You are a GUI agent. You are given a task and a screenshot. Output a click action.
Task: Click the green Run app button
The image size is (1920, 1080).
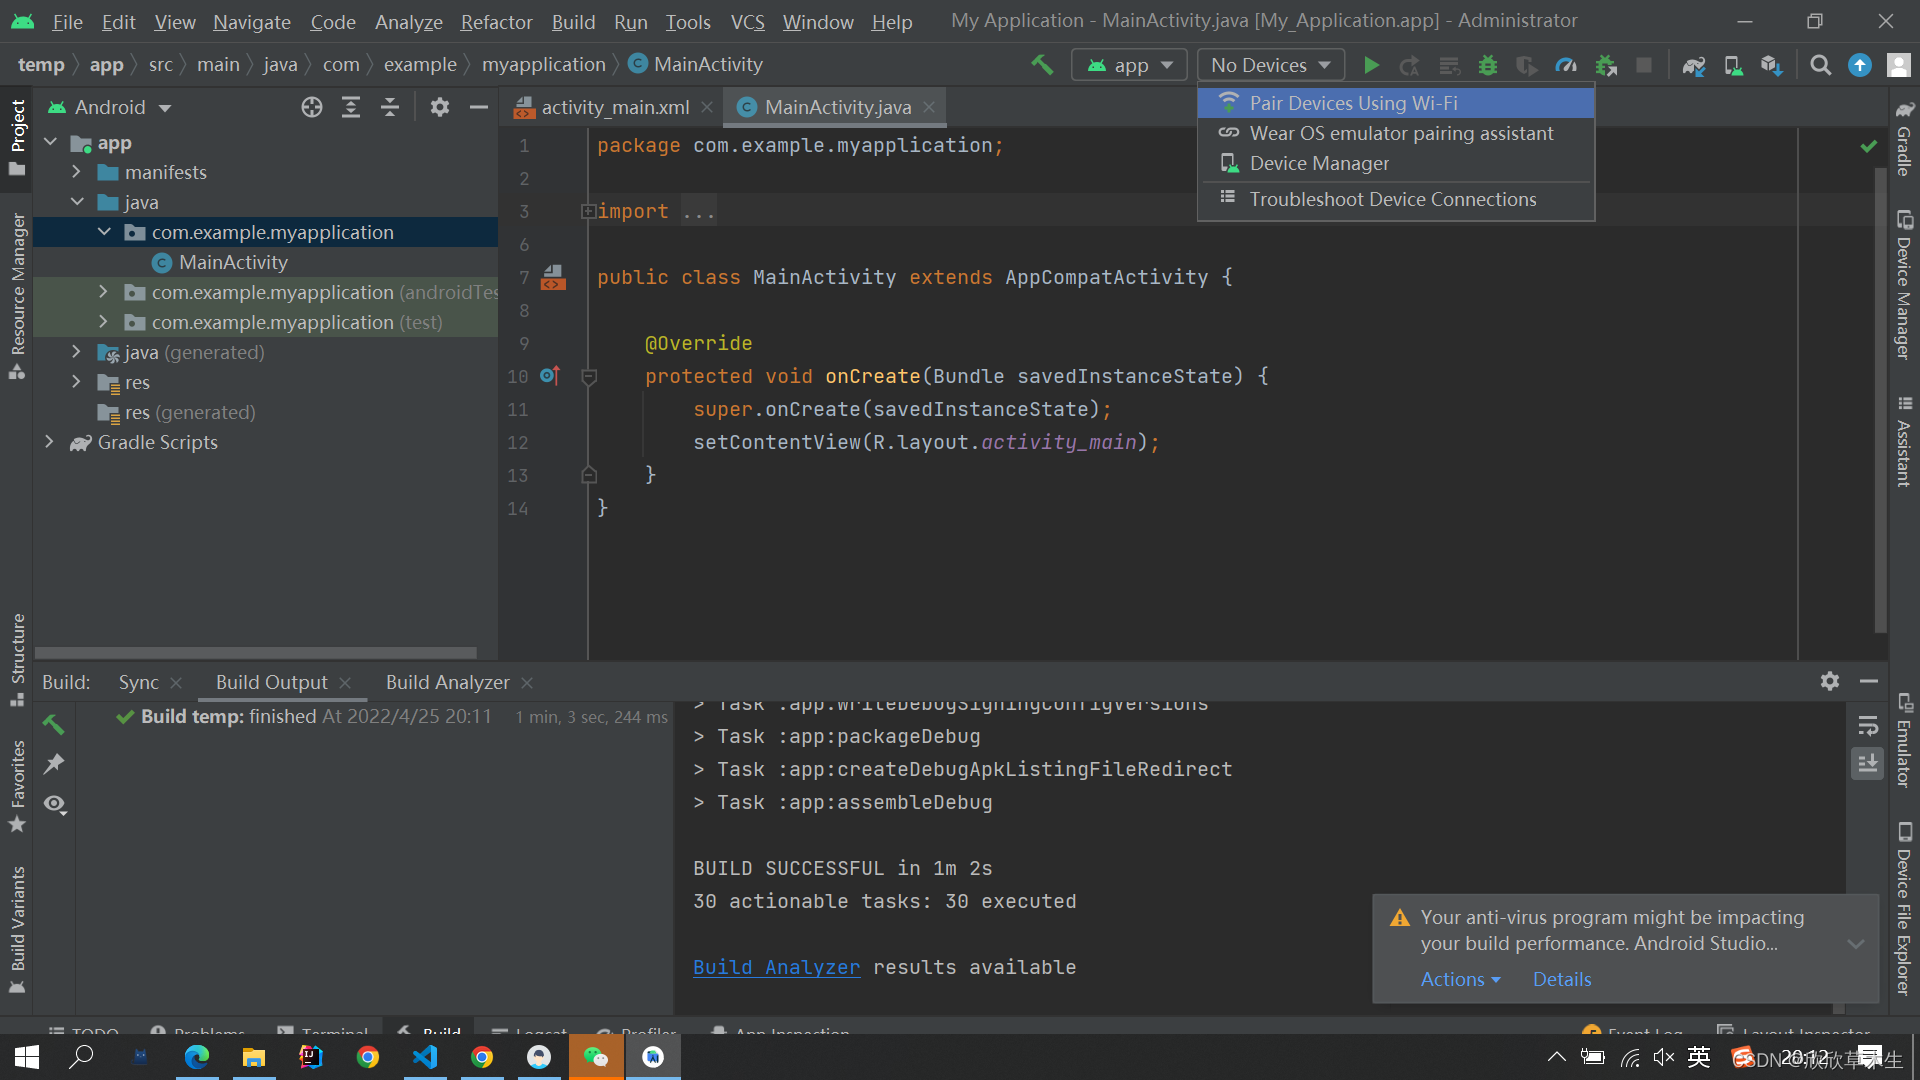[x=1371, y=65]
